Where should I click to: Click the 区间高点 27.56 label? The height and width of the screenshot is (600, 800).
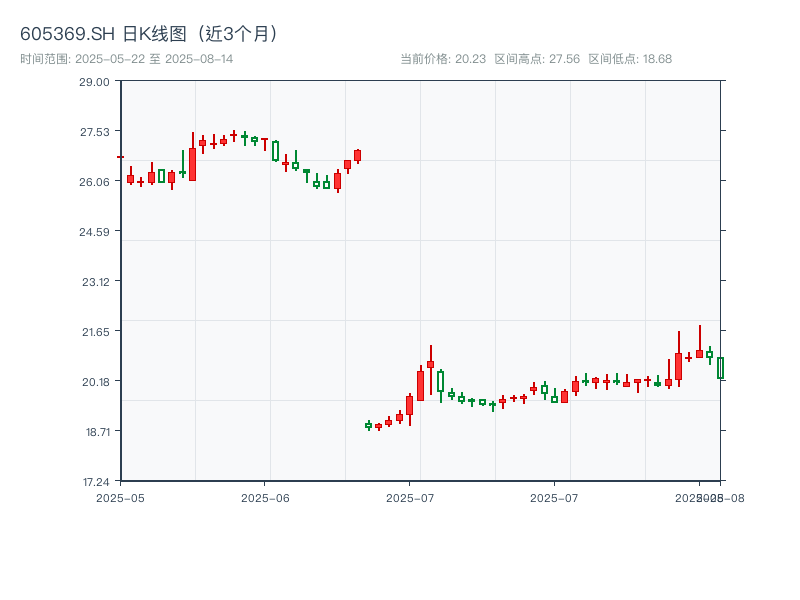coord(537,59)
